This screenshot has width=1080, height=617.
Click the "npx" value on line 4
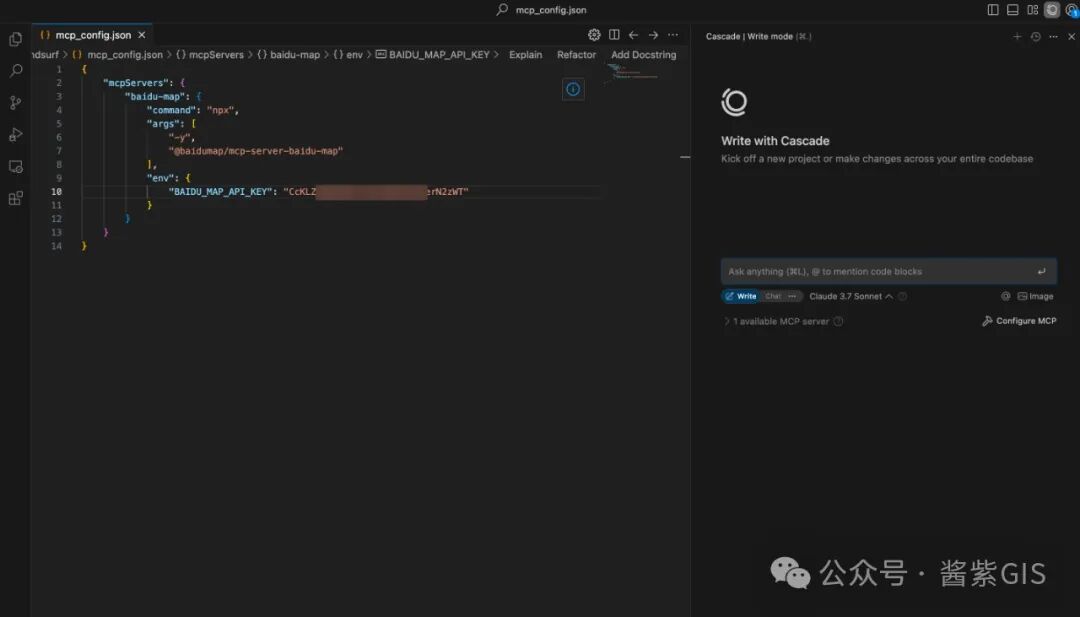click(221, 110)
